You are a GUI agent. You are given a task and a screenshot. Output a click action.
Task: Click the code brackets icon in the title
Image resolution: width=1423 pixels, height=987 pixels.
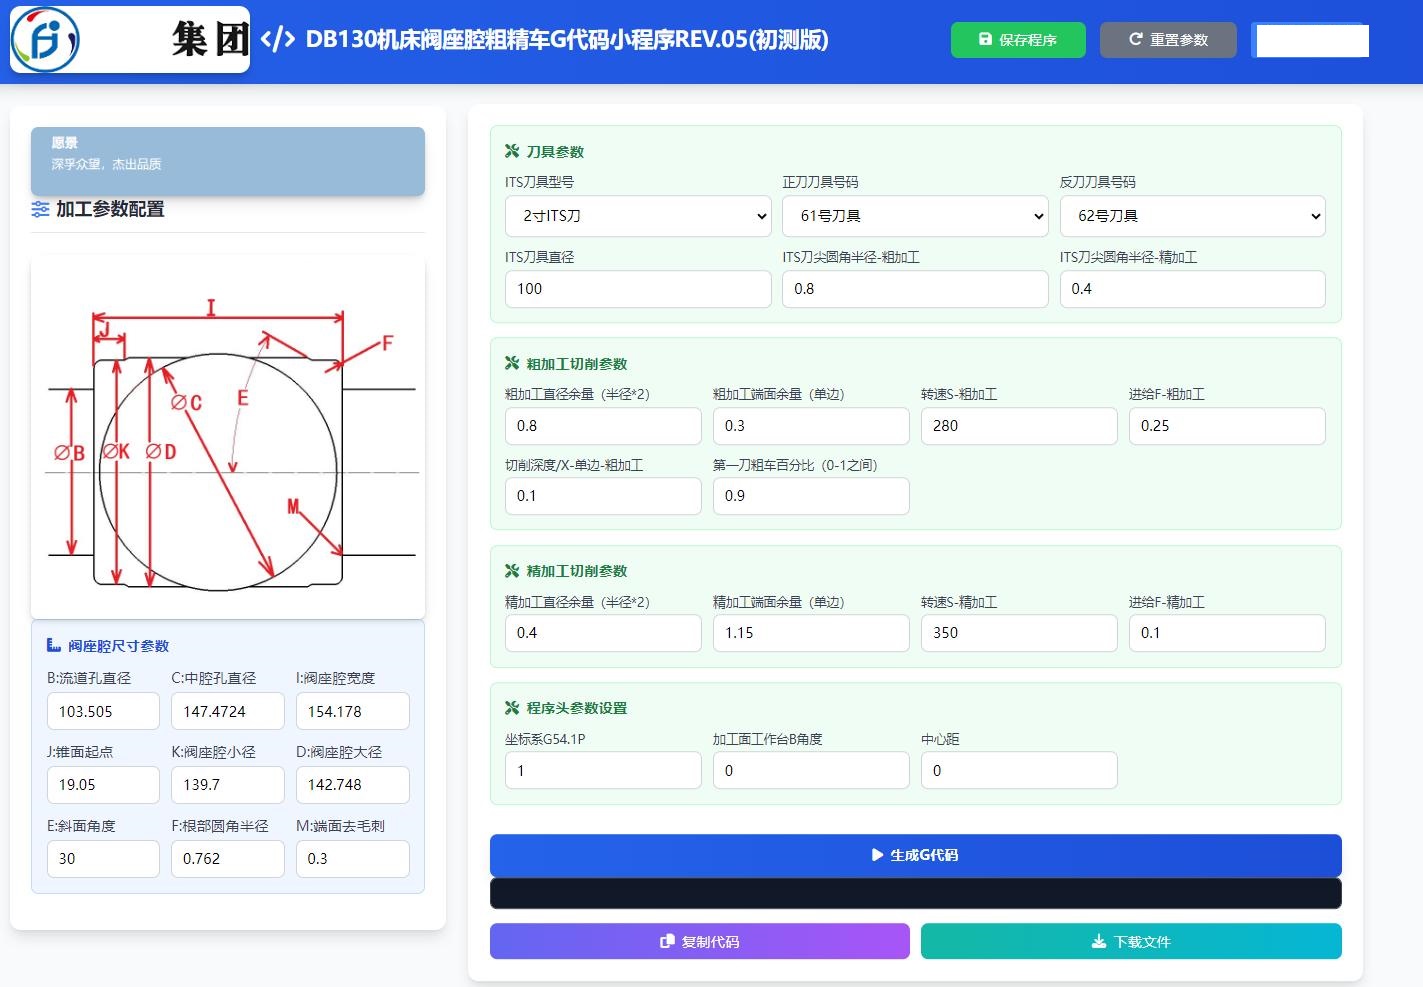(x=277, y=39)
